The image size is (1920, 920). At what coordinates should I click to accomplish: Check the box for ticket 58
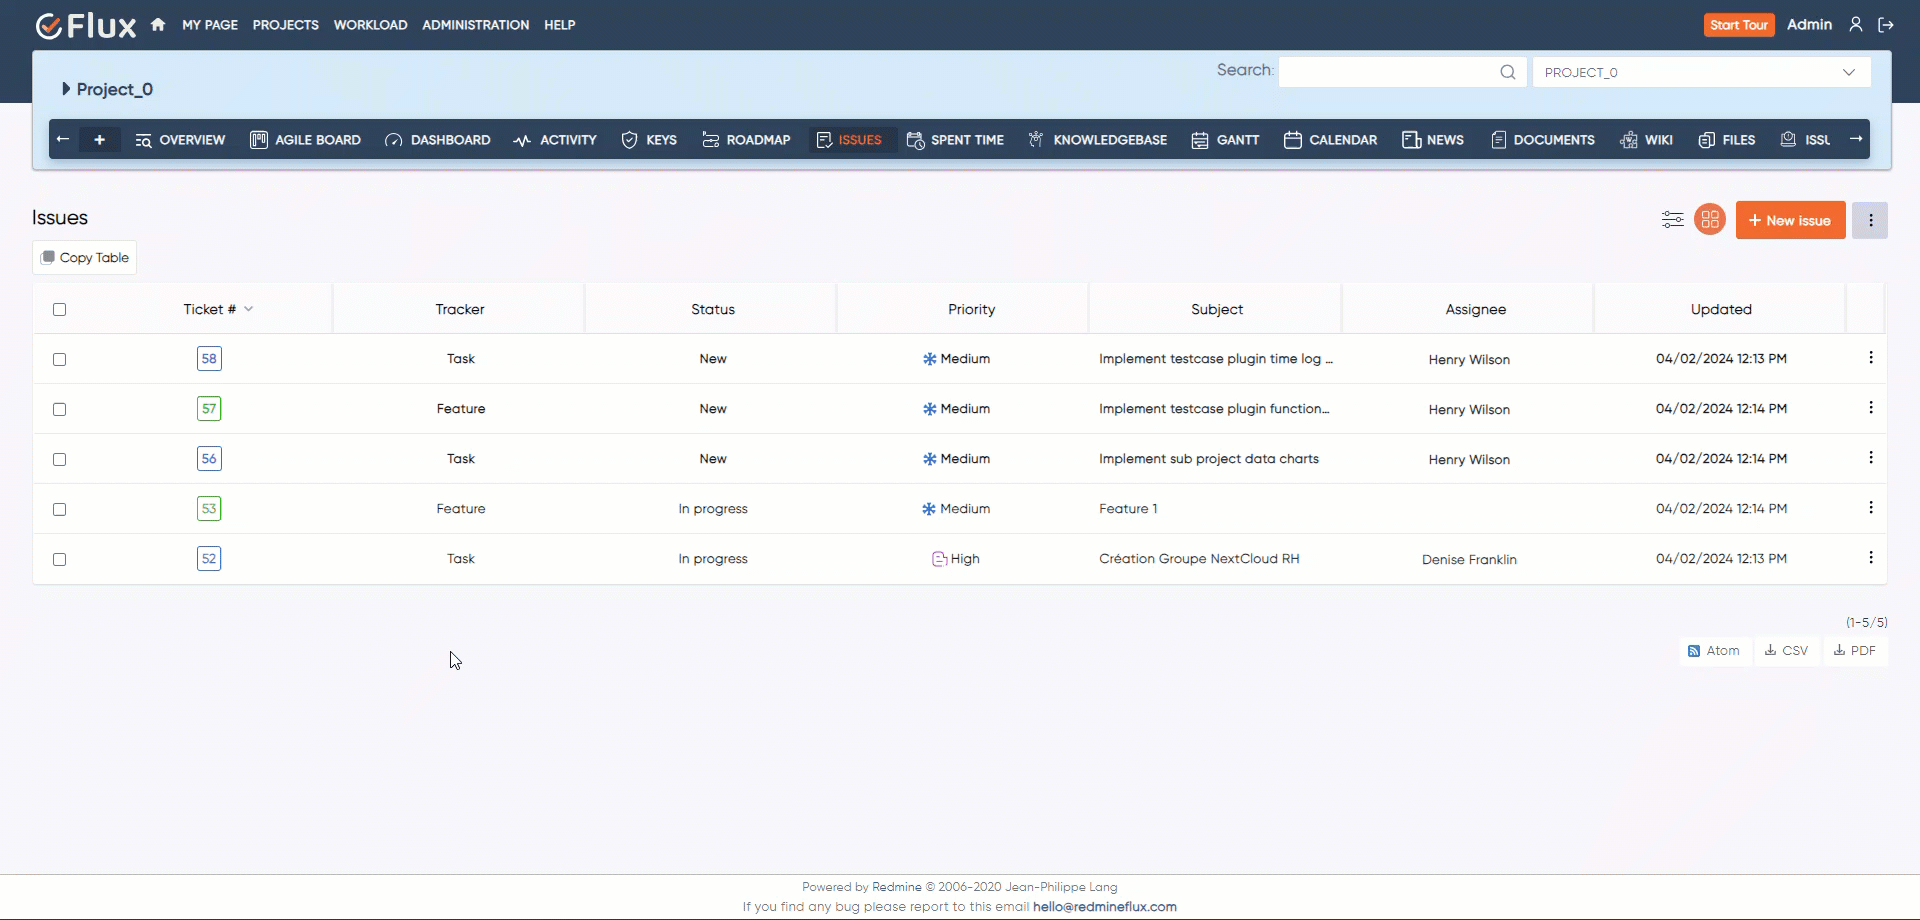pyautogui.click(x=60, y=359)
